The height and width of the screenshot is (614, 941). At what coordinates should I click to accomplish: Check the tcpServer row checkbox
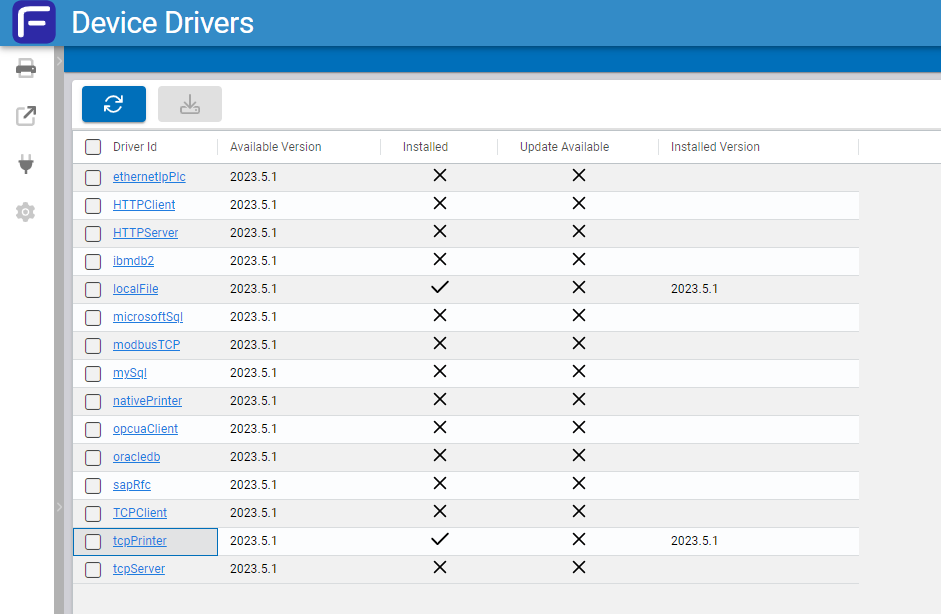(x=93, y=570)
